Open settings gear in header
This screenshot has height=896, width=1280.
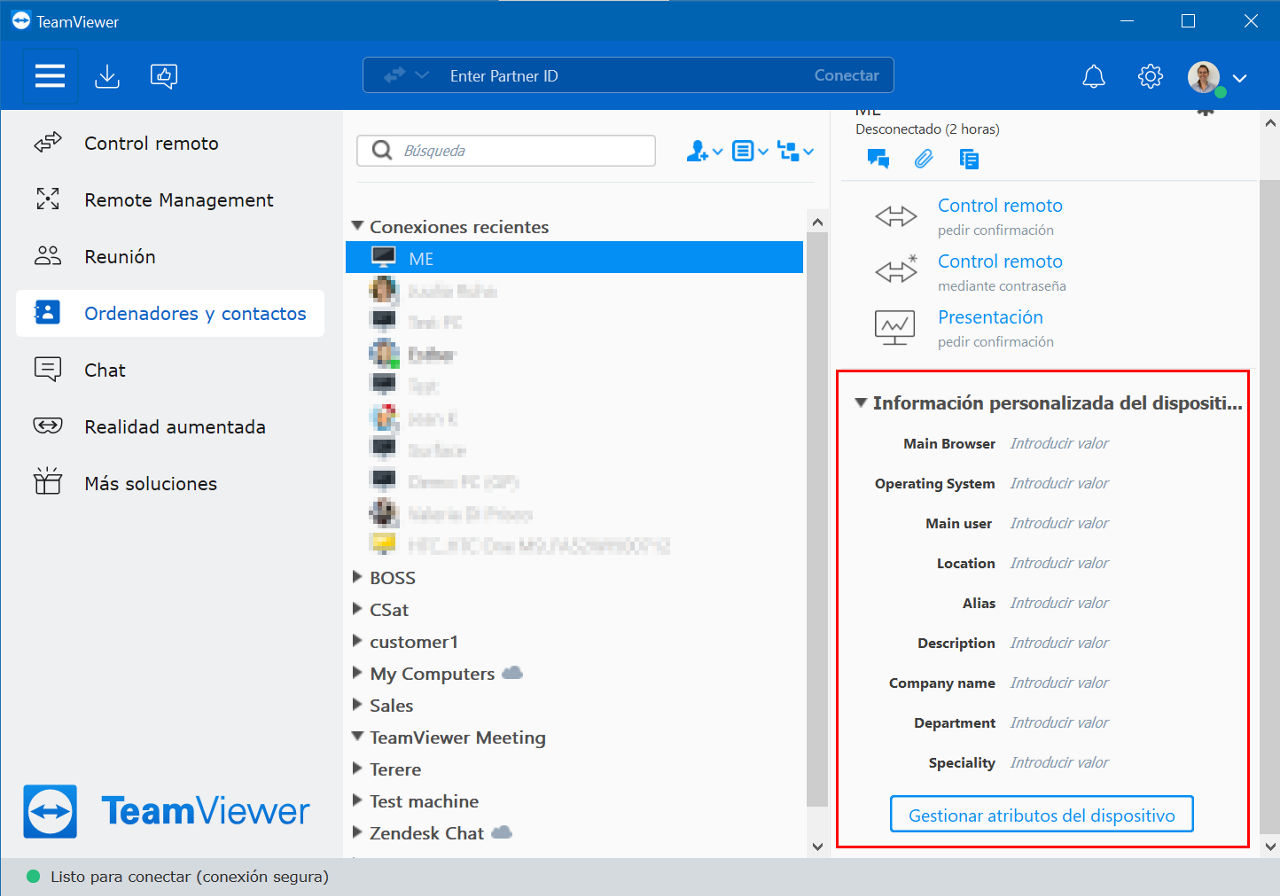pos(1150,76)
